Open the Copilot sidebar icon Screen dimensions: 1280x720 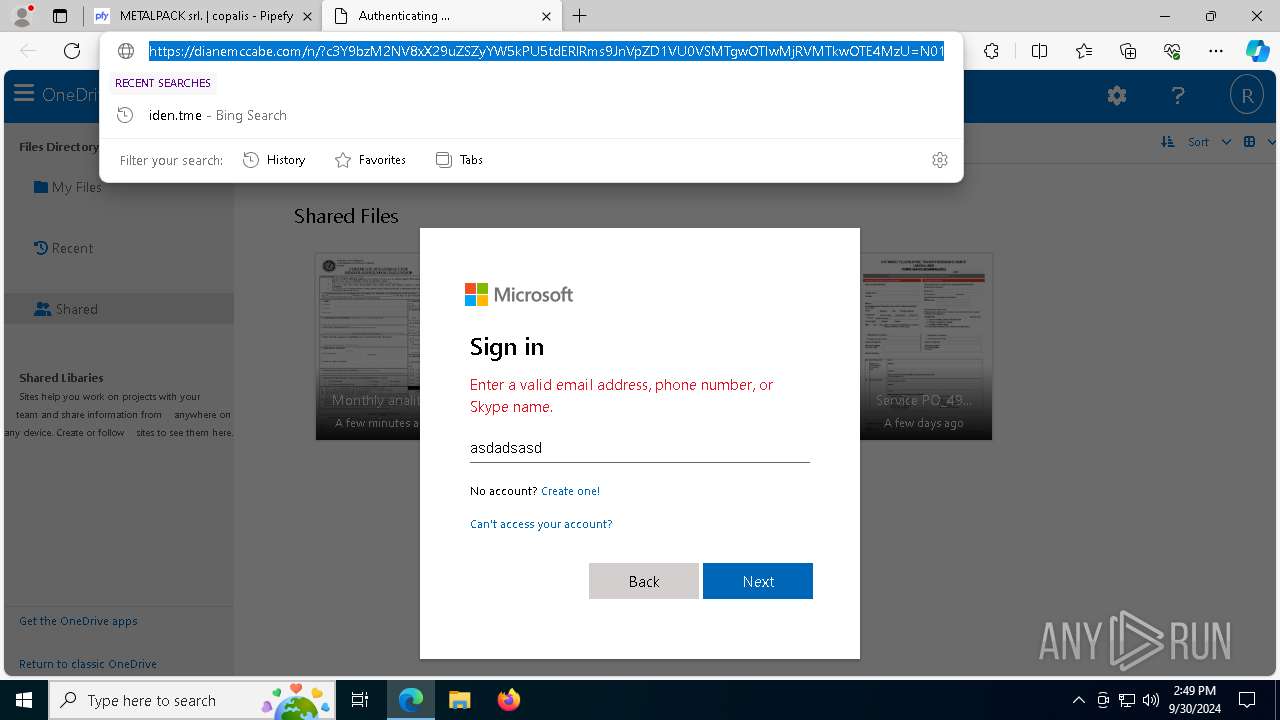click(1257, 51)
